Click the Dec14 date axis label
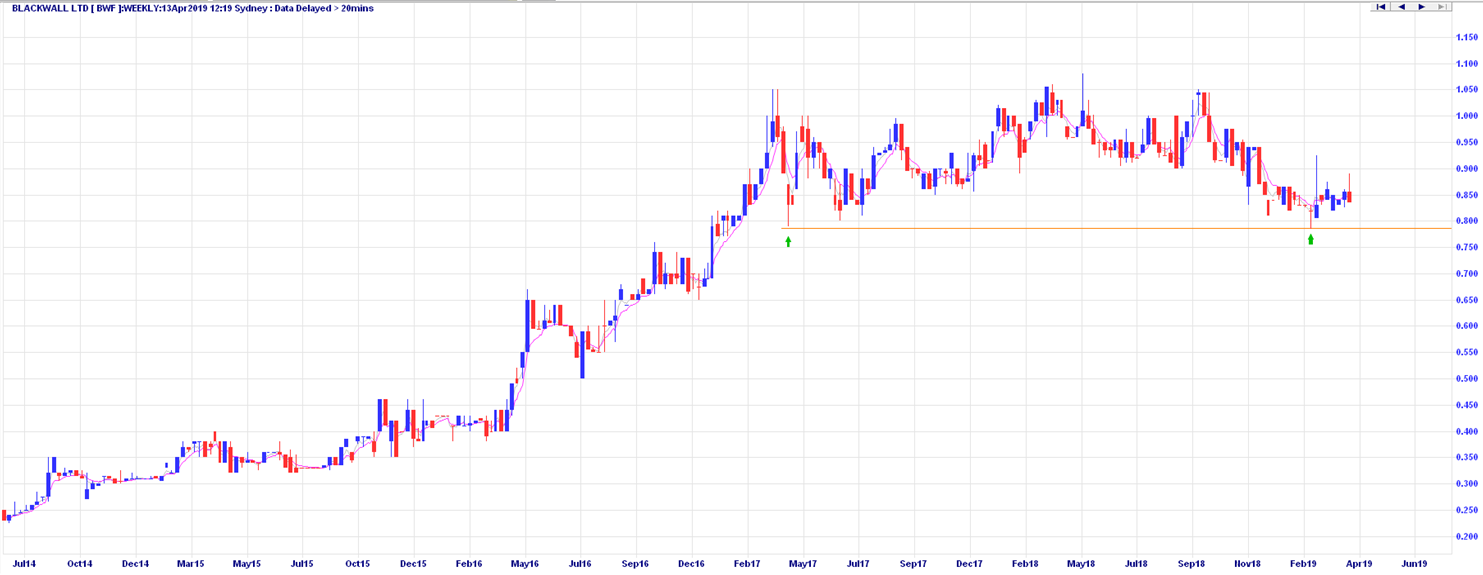This screenshot has width=1483, height=575. point(135,564)
